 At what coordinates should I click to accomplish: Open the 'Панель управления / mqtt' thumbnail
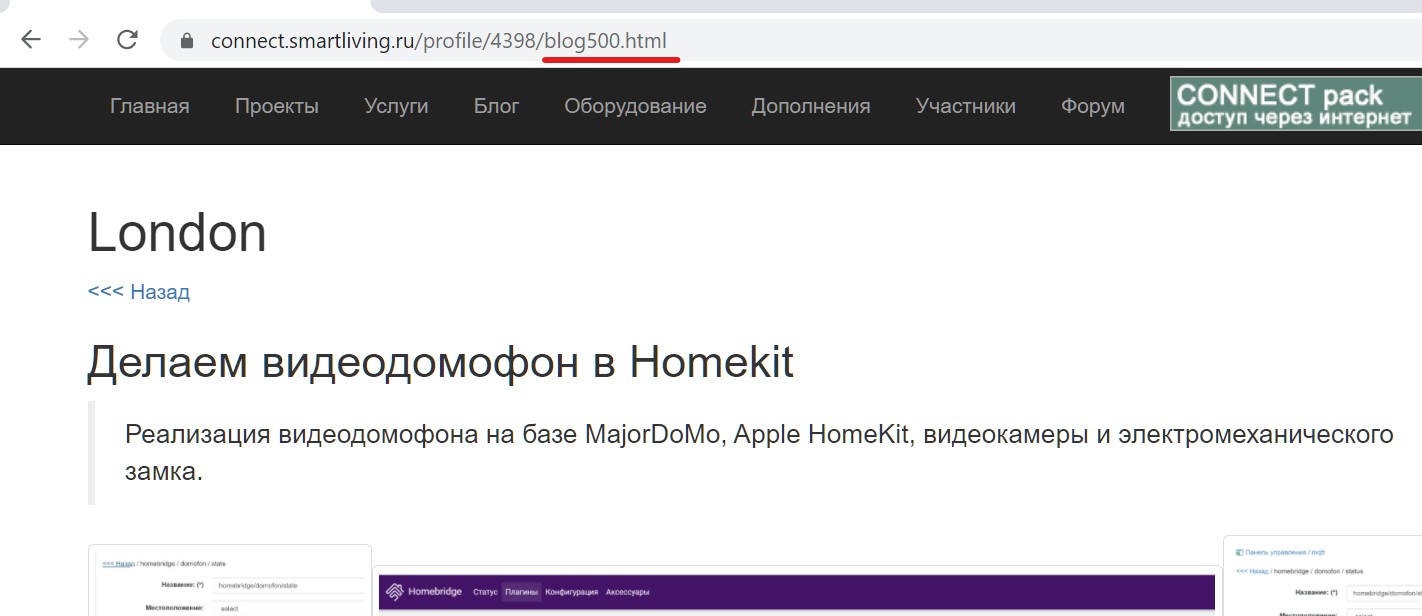pyautogui.click(x=1322, y=576)
